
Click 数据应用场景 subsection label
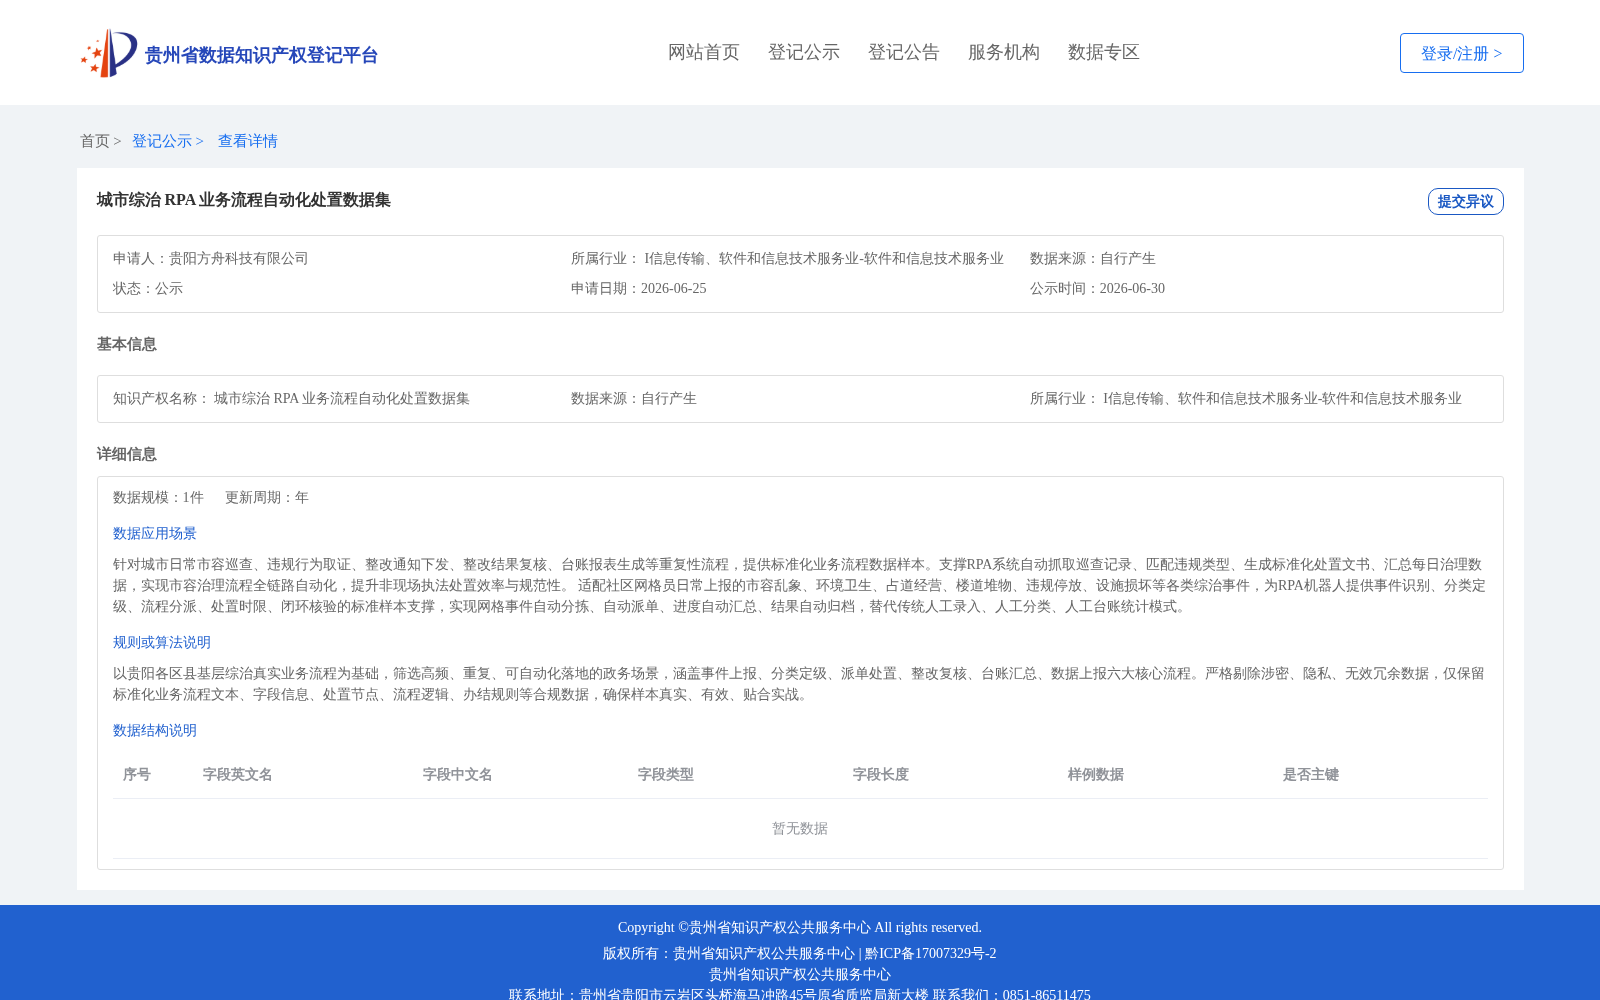pos(155,533)
